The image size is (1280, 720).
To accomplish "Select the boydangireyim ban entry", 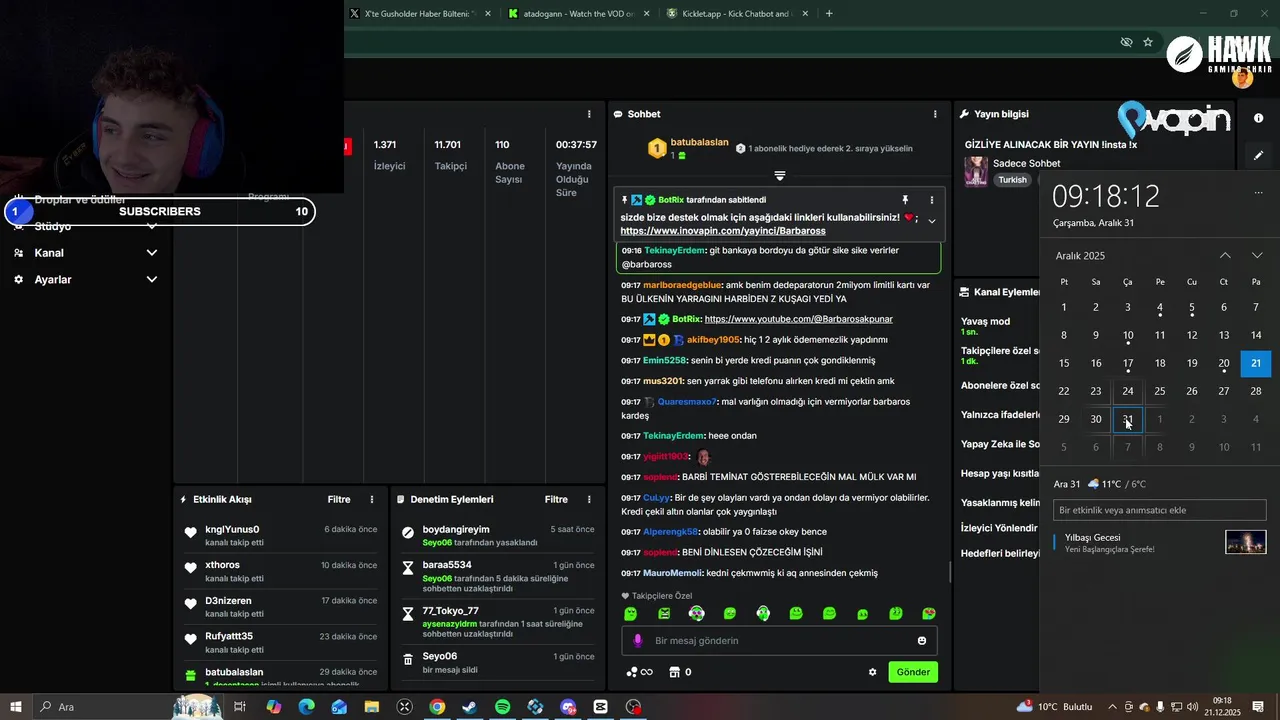I will click(498, 535).
